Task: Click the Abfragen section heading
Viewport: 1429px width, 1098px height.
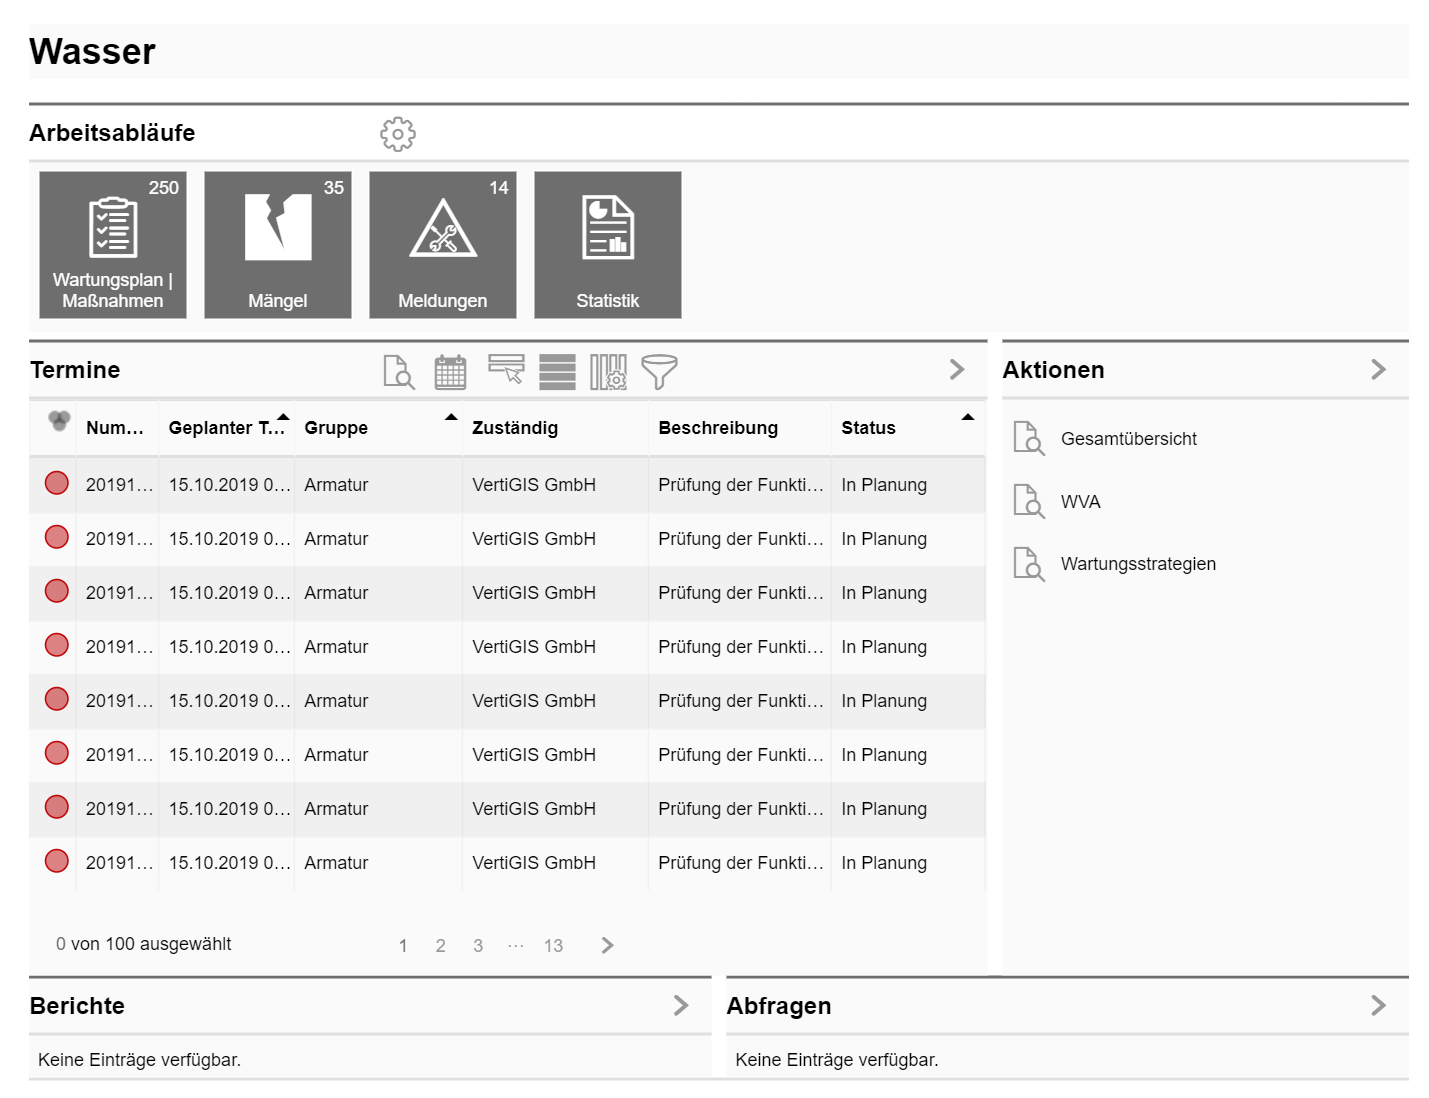Action: point(779,1006)
